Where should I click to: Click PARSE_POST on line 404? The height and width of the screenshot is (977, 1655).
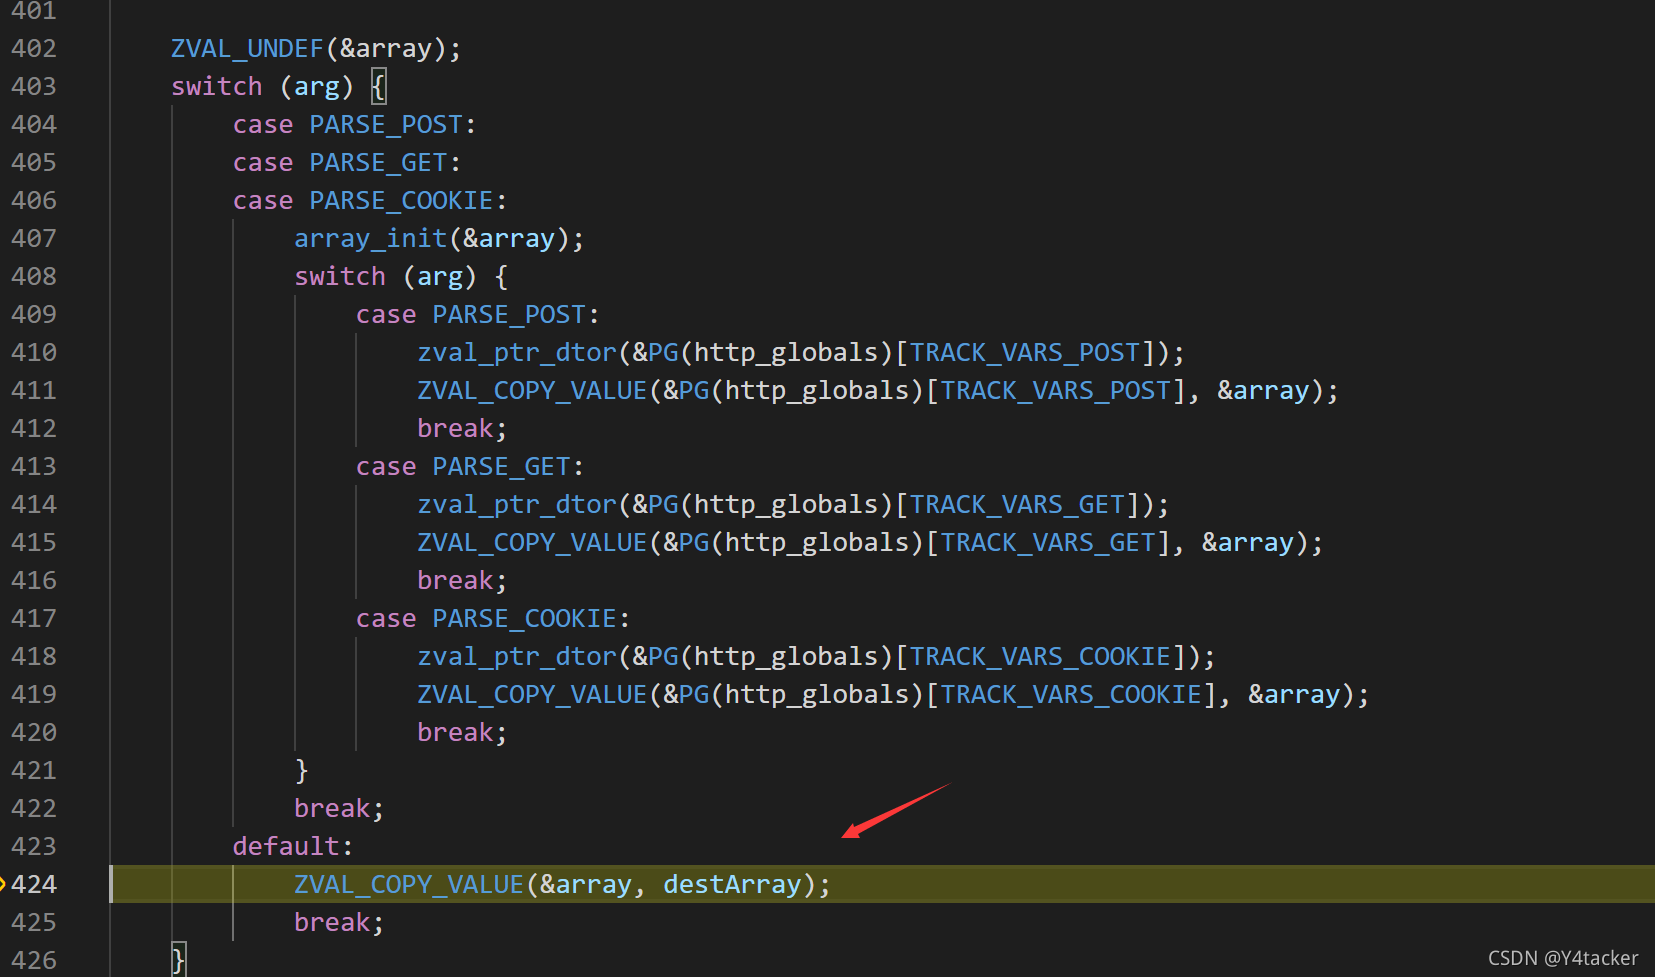coord(386,124)
